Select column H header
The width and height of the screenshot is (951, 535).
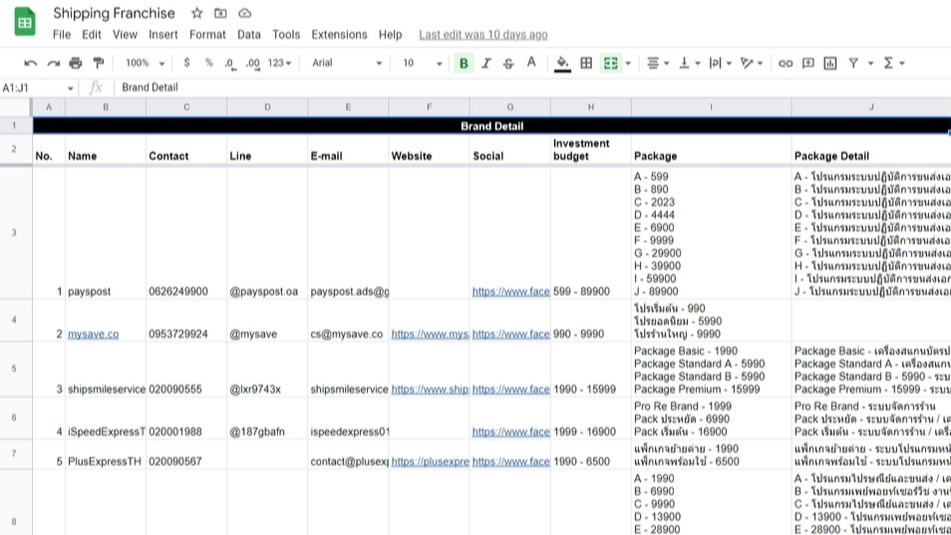(x=591, y=107)
